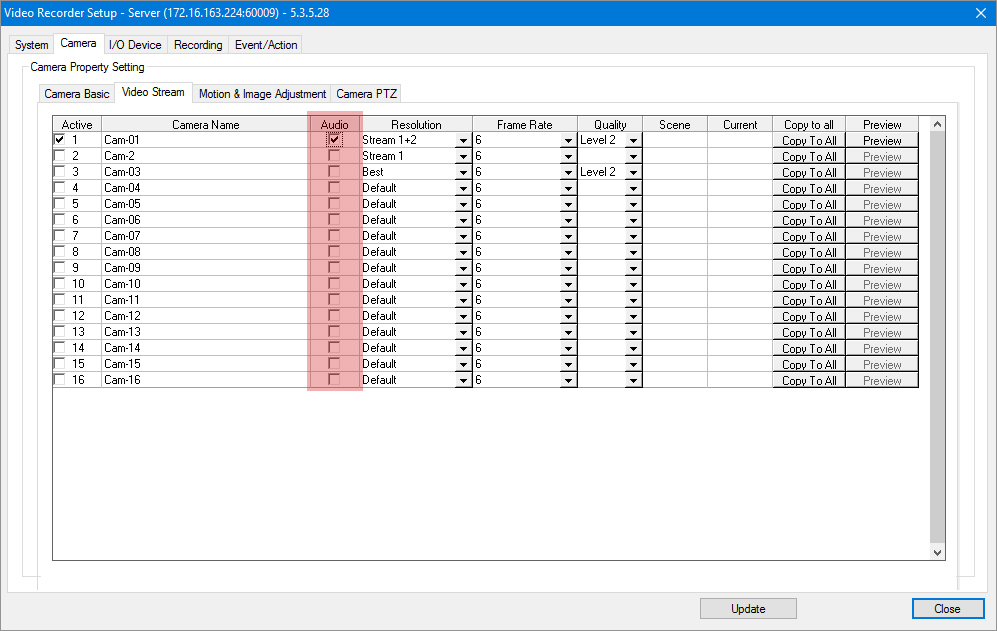Go to Motion & Image Adjustment tab
This screenshot has width=997, height=631.
click(262, 94)
